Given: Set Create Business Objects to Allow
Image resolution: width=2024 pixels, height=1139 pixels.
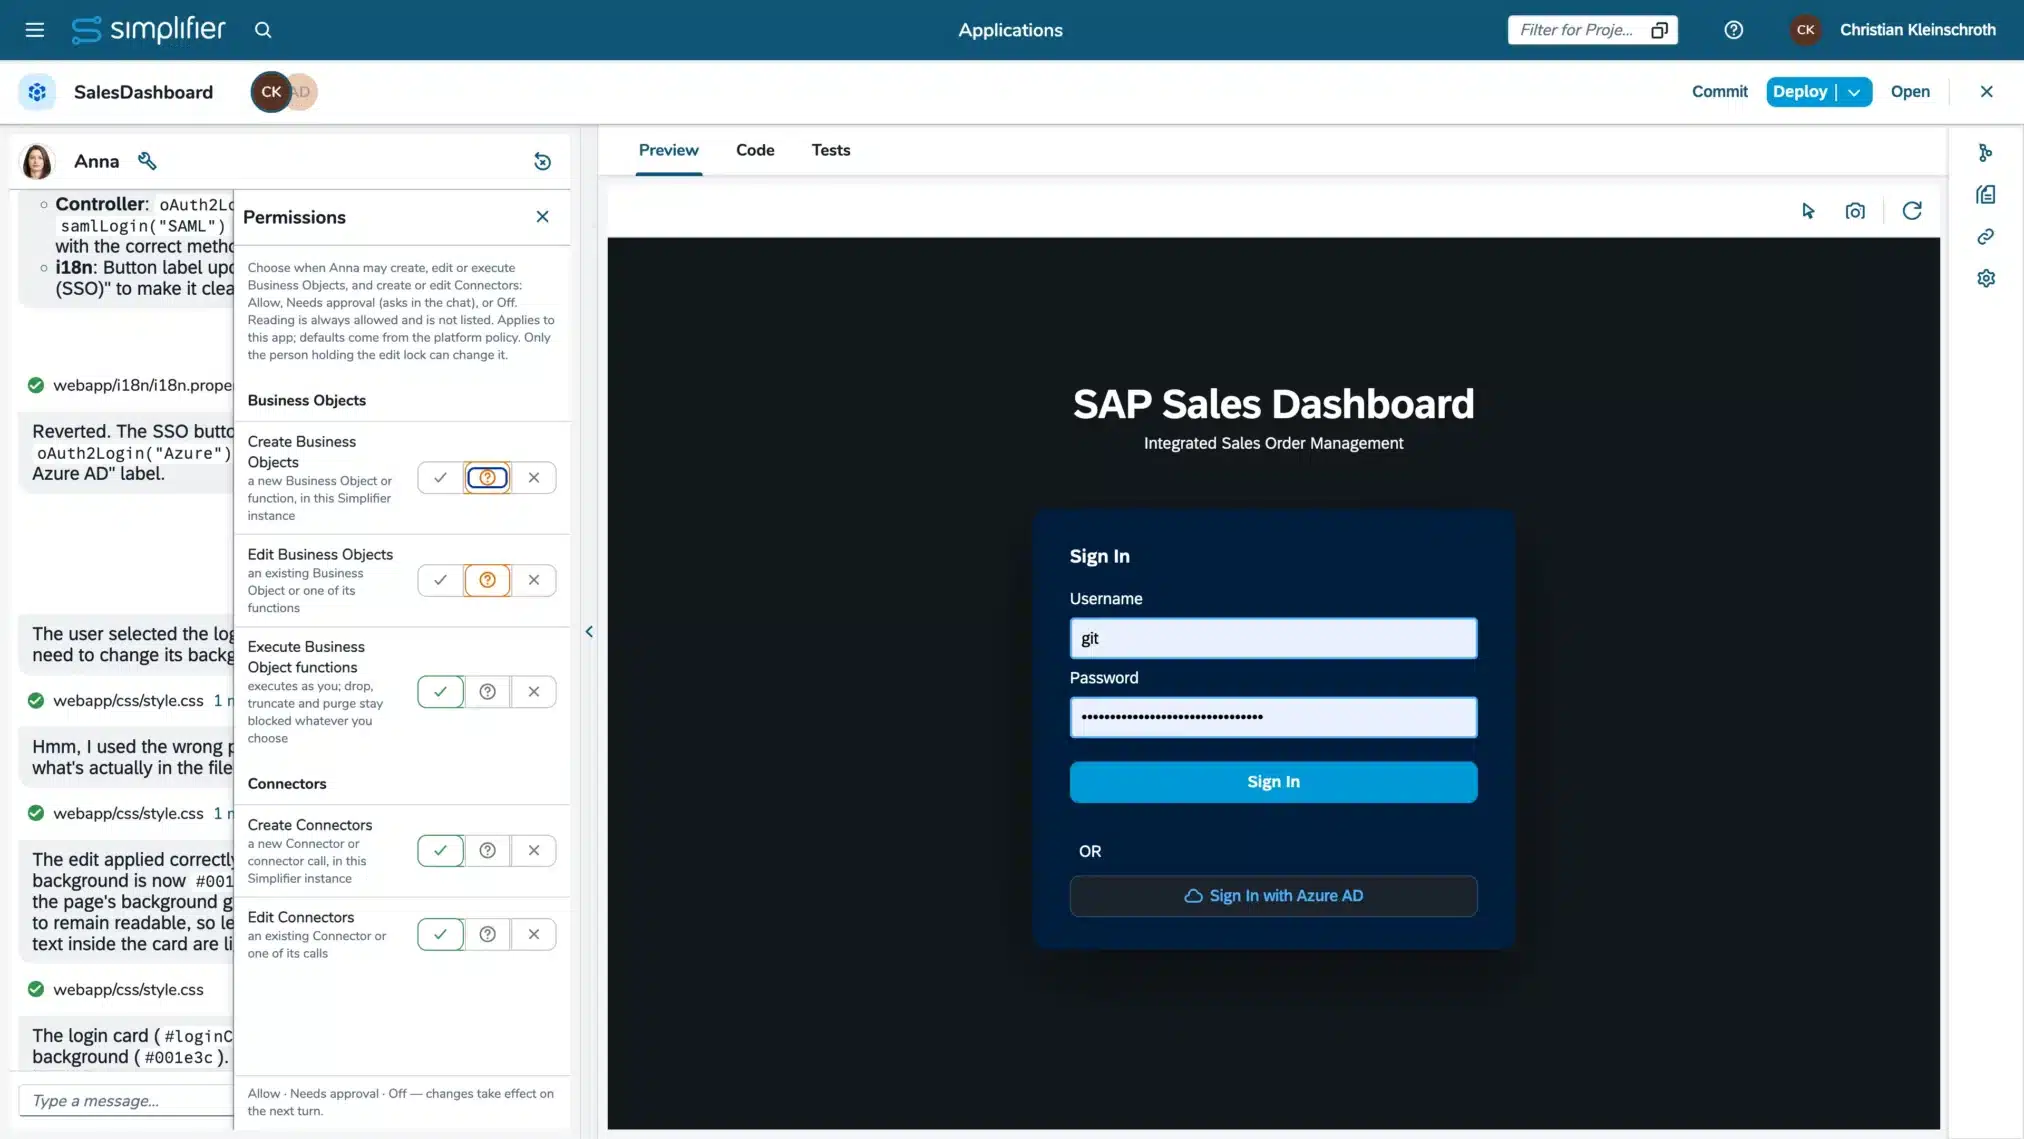Looking at the screenshot, I should click(440, 478).
